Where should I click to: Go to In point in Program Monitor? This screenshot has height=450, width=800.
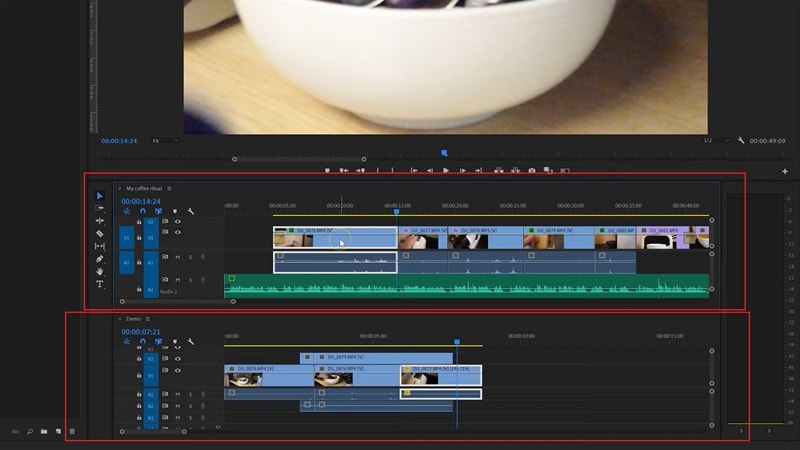coord(414,170)
